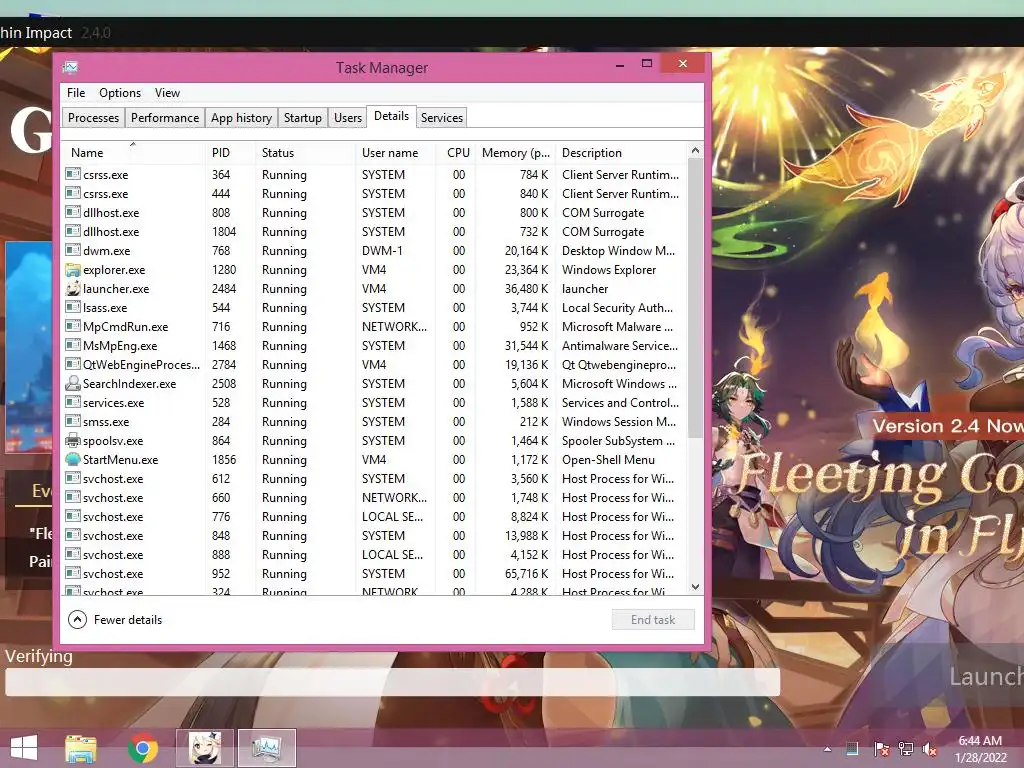Select svchost.exe with PID 952
The width and height of the screenshot is (1024, 768).
(x=376, y=573)
